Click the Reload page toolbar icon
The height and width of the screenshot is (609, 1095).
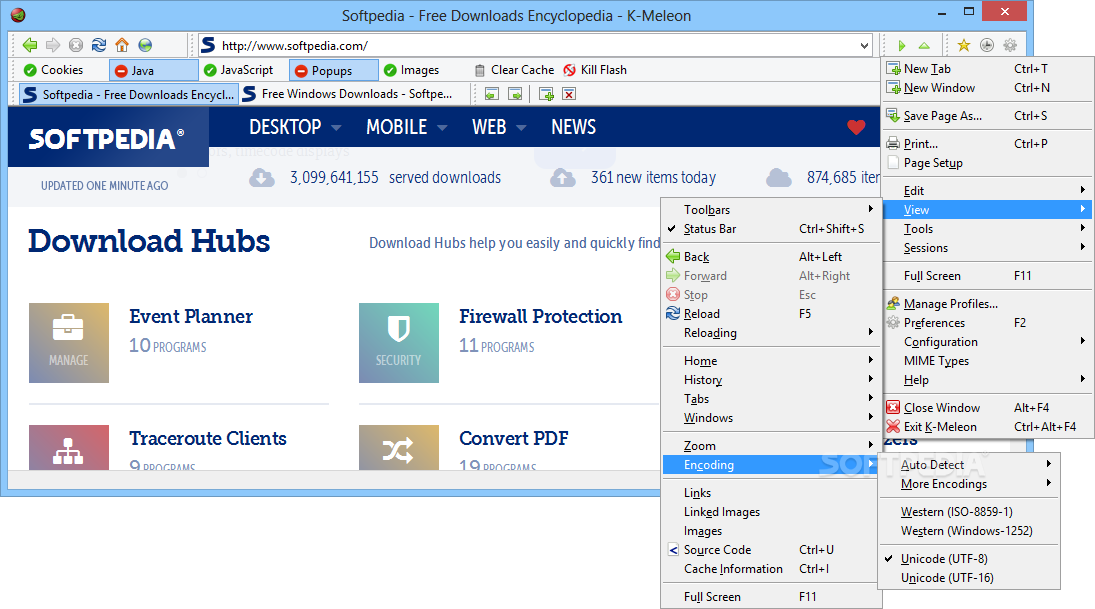(x=99, y=45)
